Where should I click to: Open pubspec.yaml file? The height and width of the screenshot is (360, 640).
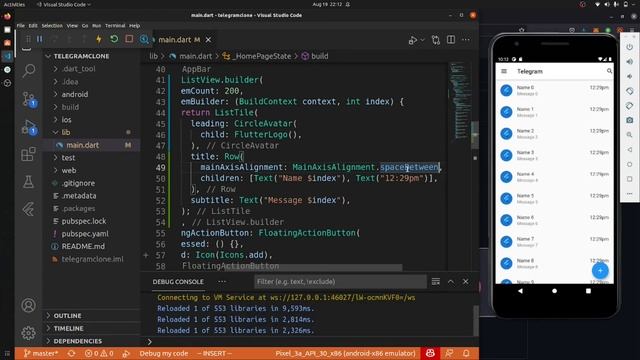[85, 234]
